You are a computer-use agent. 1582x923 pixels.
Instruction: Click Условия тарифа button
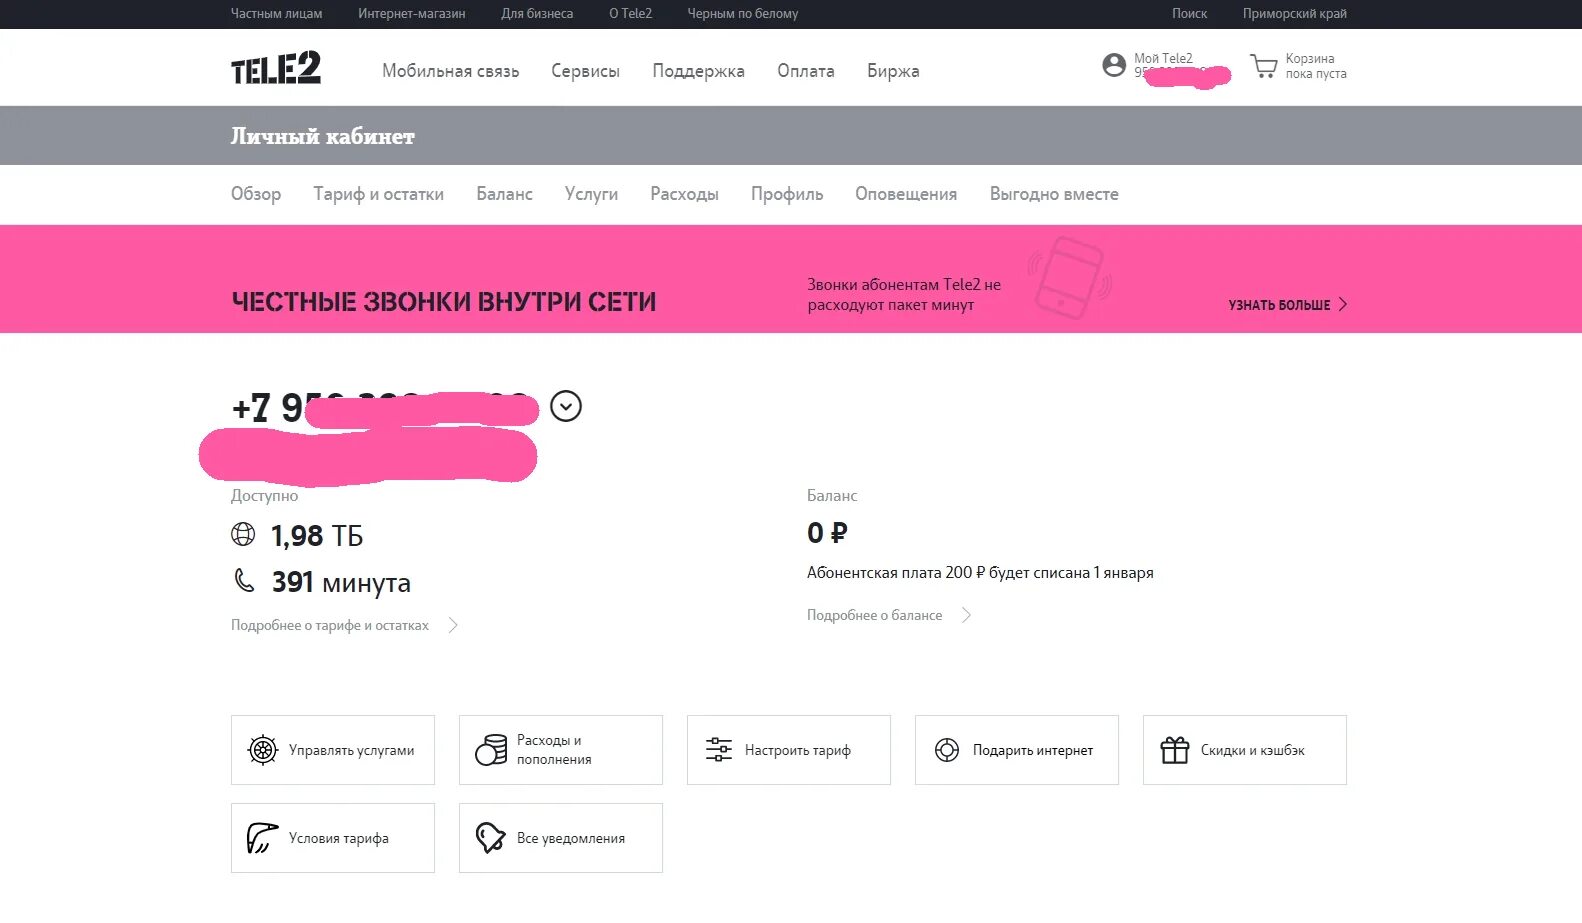(333, 838)
